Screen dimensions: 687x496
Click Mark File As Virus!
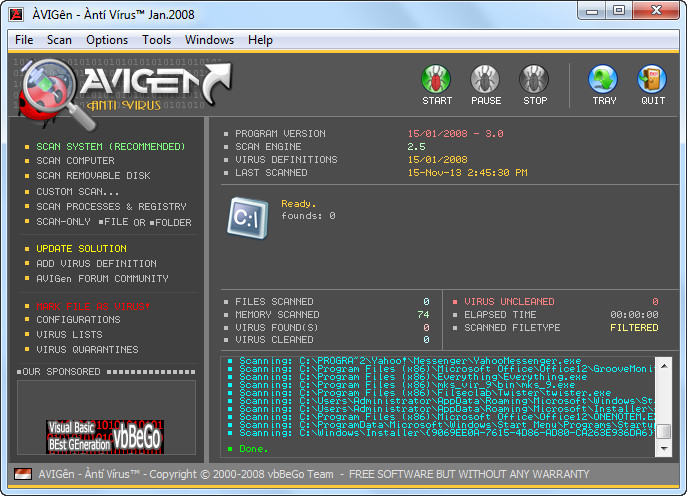pyautogui.click(x=93, y=306)
